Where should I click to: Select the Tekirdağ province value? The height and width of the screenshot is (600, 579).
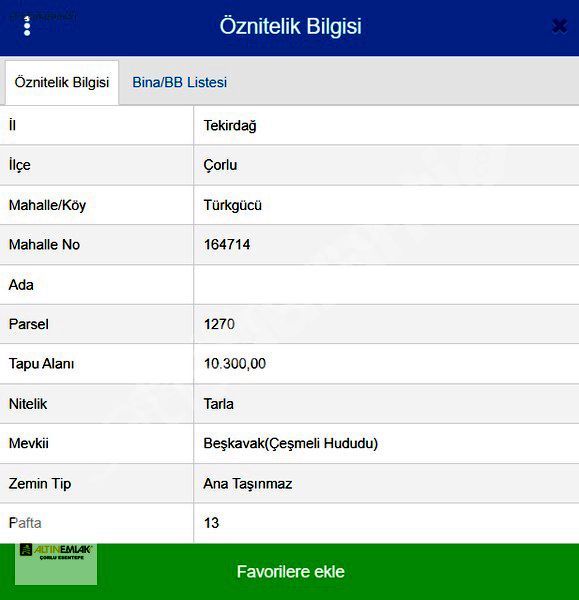[230, 126]
